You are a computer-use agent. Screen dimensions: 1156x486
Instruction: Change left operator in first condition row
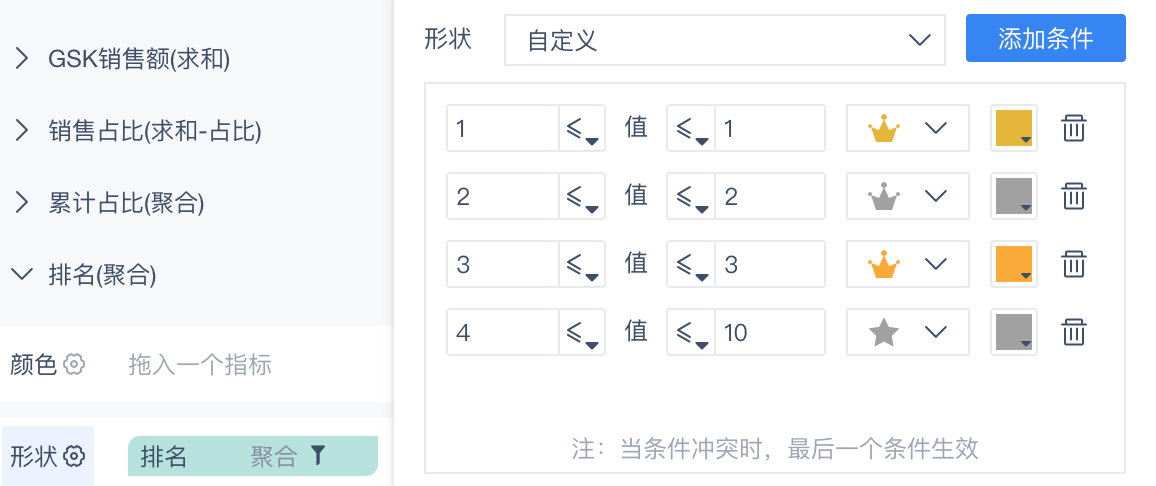pos(582,128)
